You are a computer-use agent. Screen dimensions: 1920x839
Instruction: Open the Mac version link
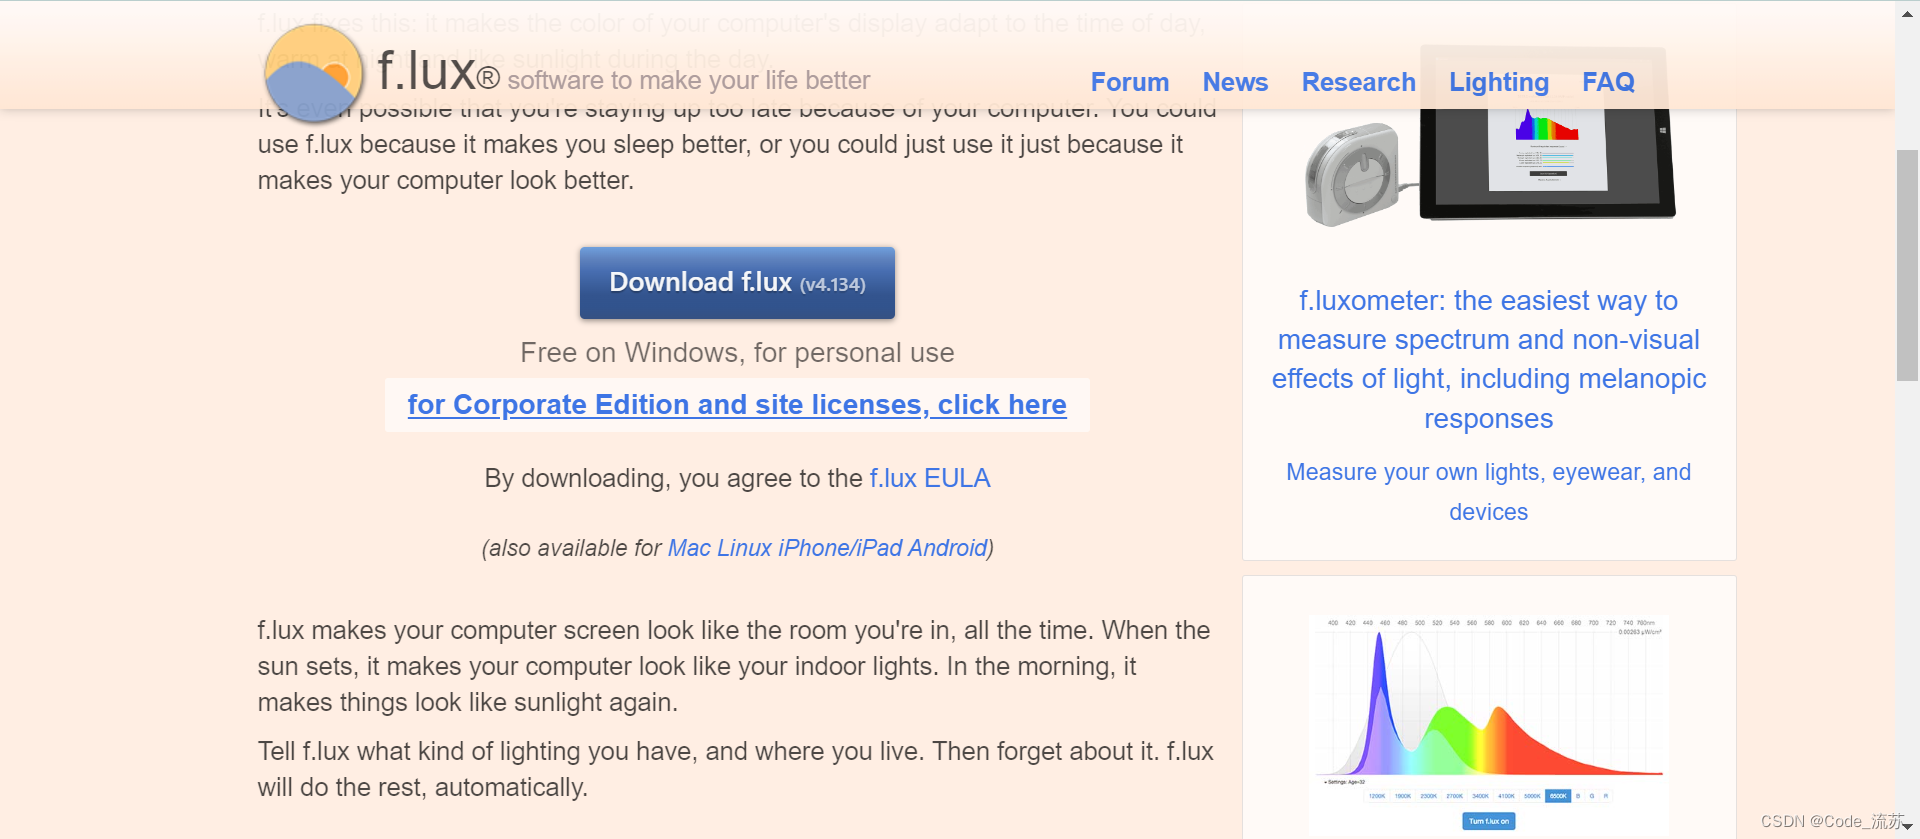click(x=689, y=548)
